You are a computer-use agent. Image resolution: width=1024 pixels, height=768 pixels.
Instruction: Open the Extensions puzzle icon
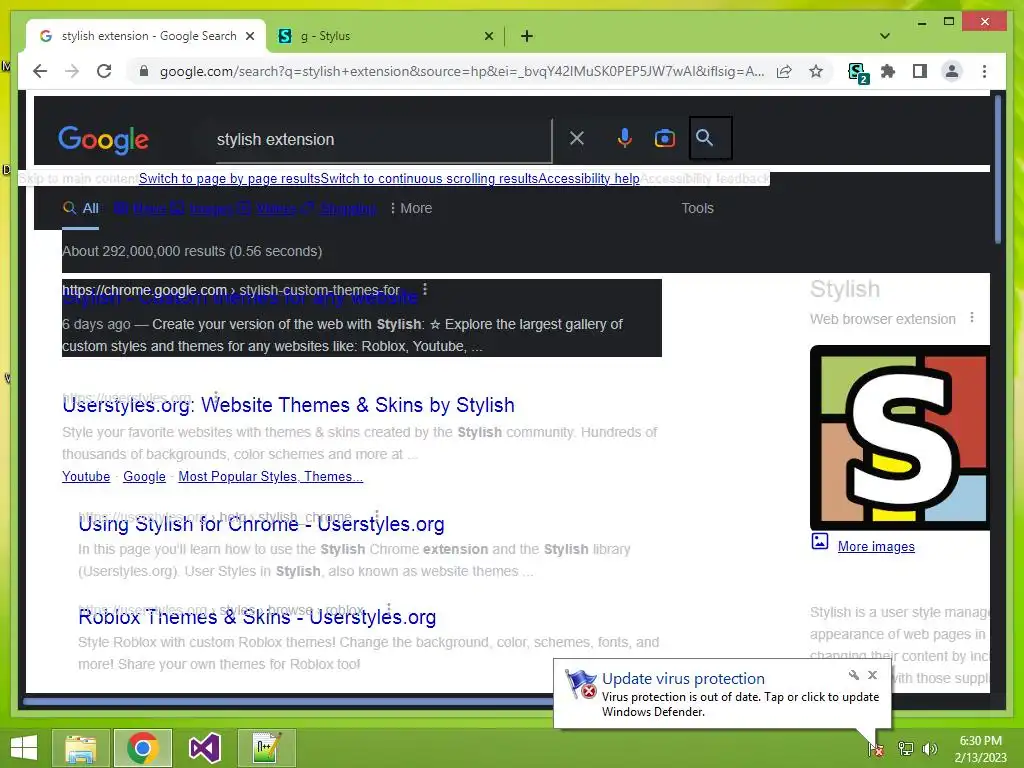coord(888,71)
